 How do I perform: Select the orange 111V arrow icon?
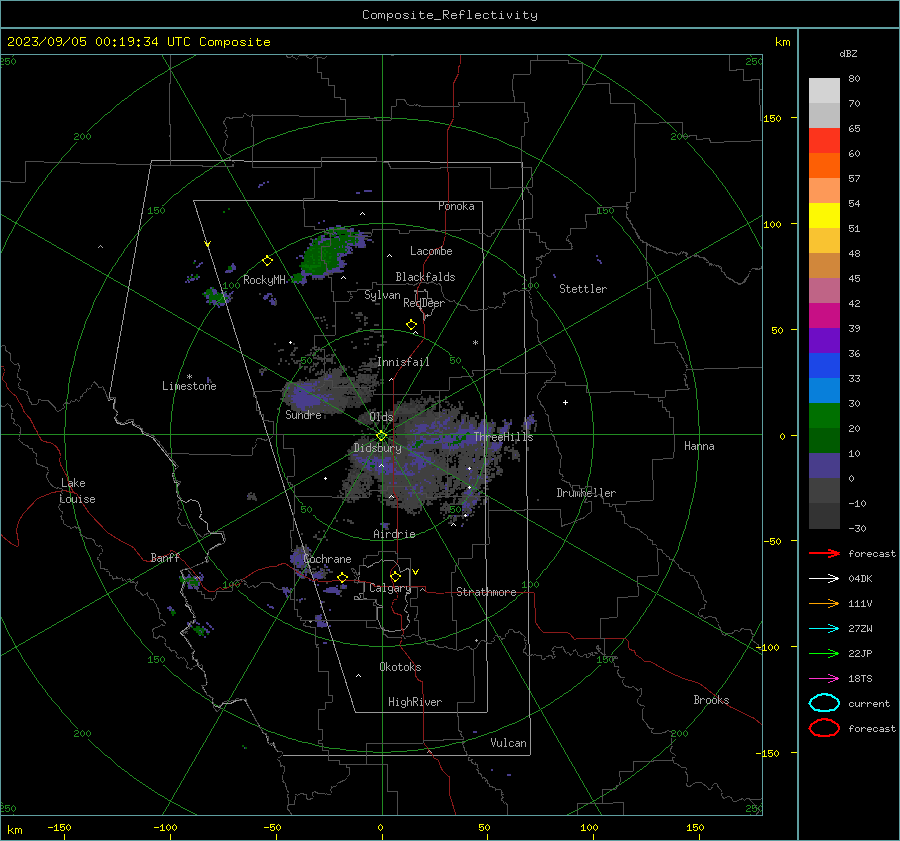coord(824,603)
